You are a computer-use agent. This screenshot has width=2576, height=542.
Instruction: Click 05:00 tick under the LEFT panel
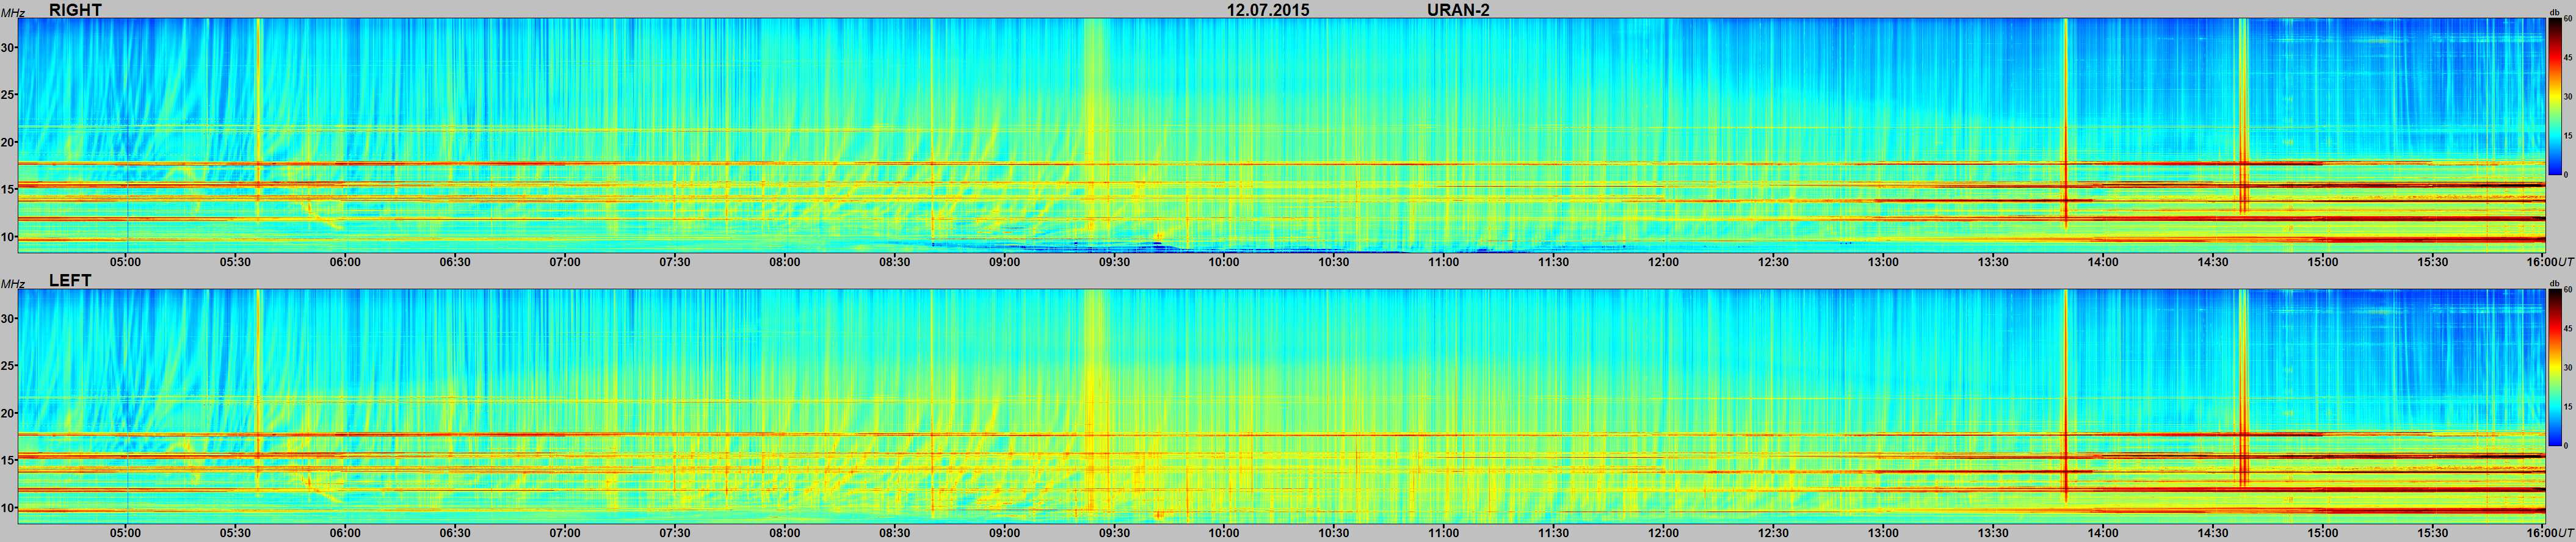125,533
